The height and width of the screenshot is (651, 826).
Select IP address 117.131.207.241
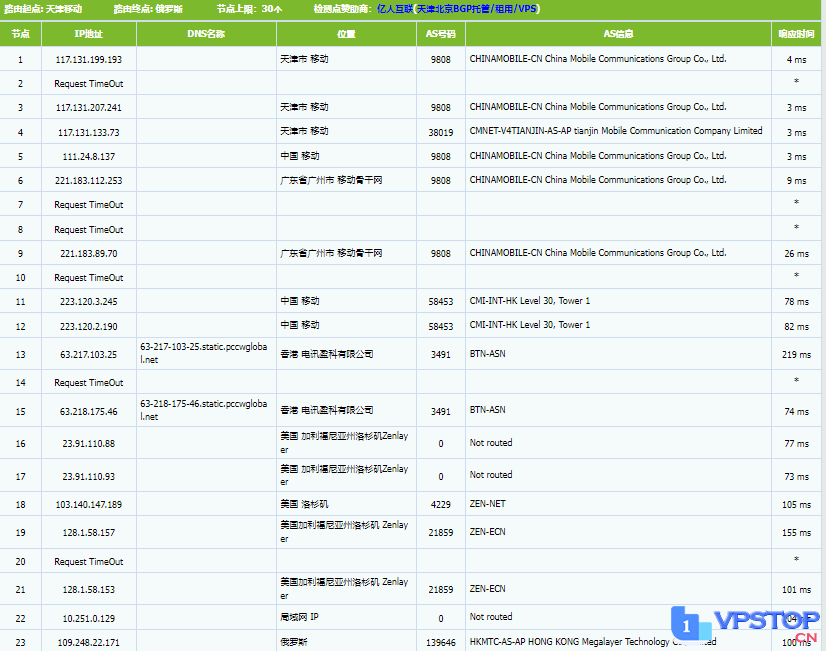tap(88, 107)
